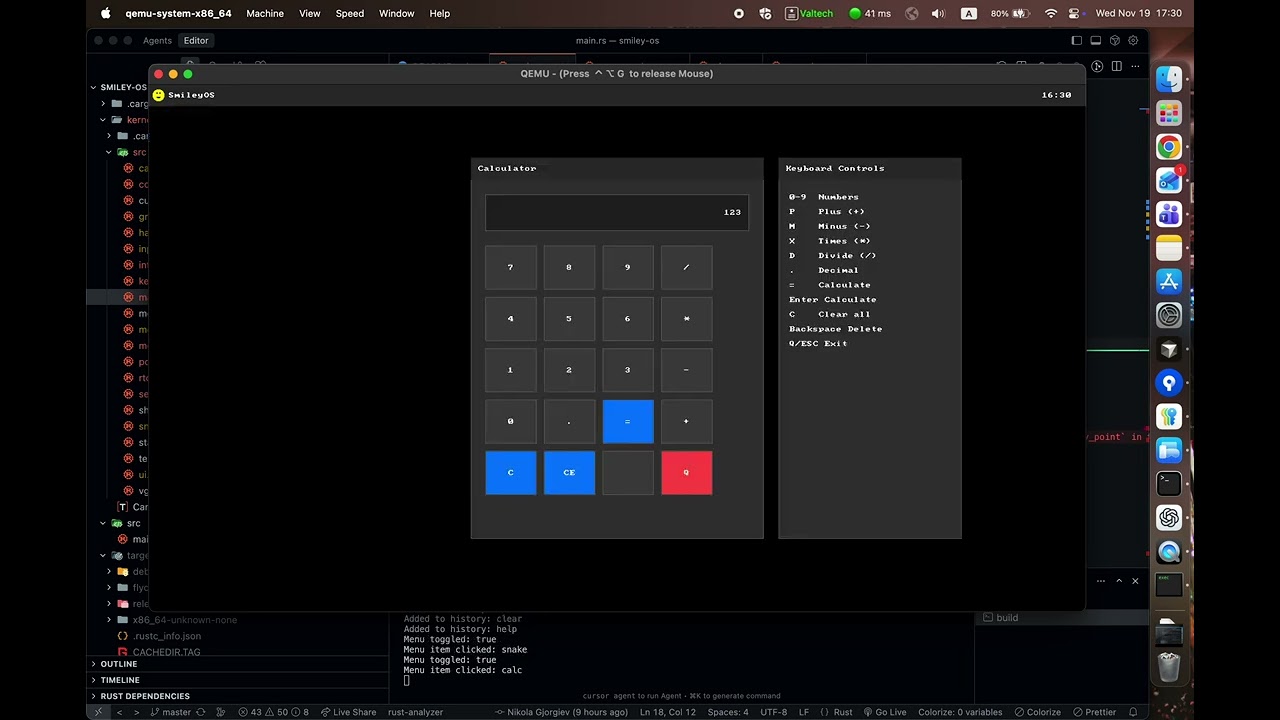Click Live Share in the status bar
1280x720 pixels.
point(348,712)
